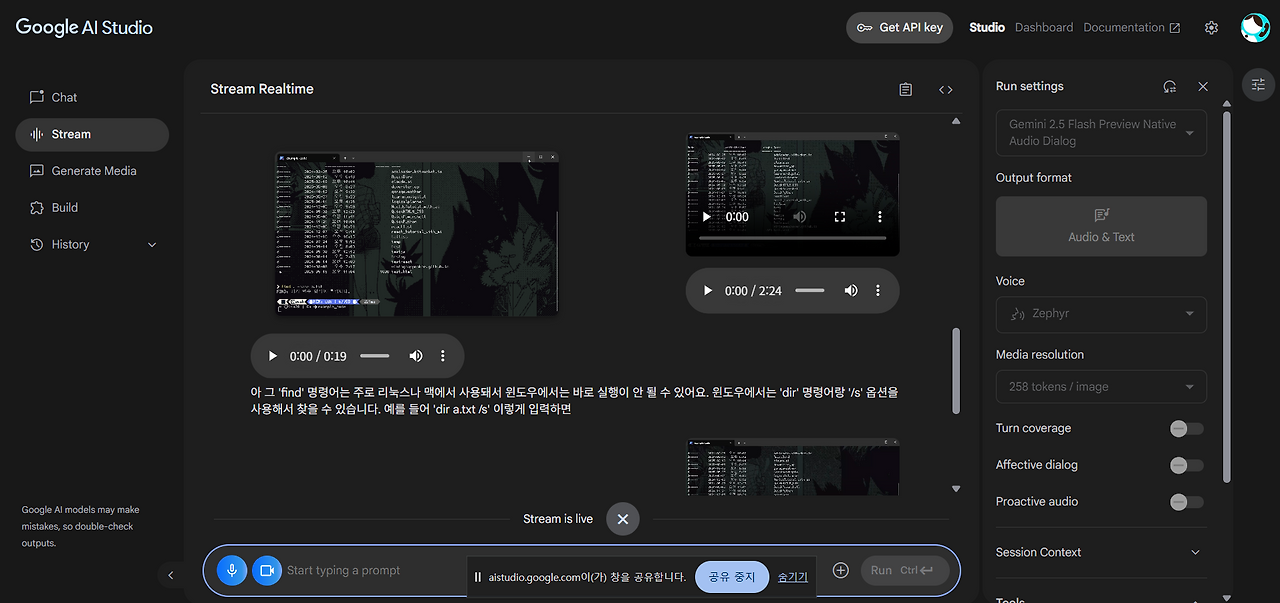Click the Run button
The height and width of the screenshot is (603, 1280).
[x=905, y=570]
